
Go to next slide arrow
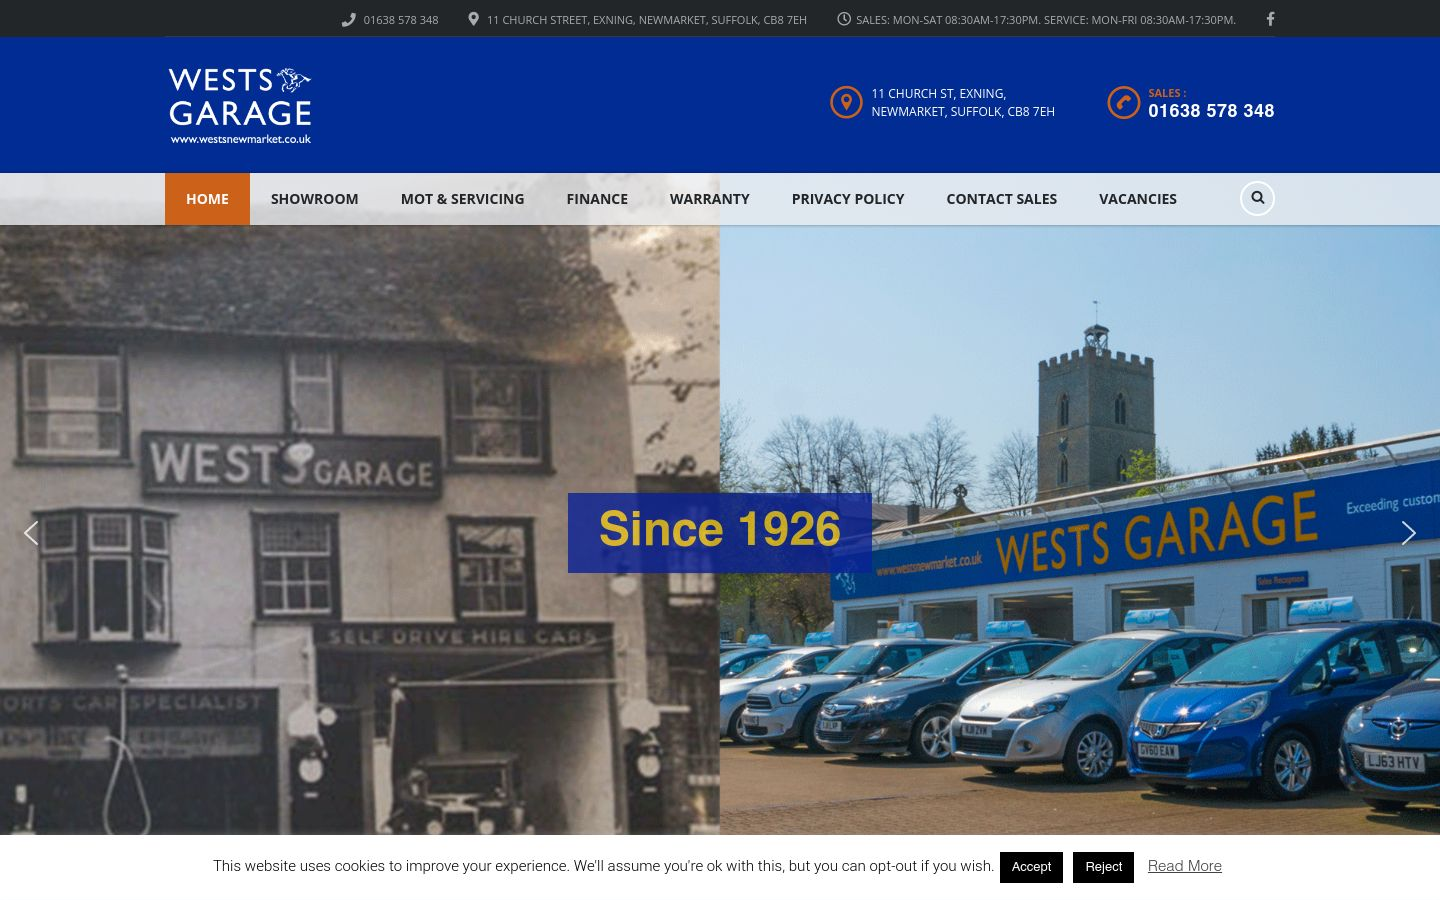click(1408, 533)
